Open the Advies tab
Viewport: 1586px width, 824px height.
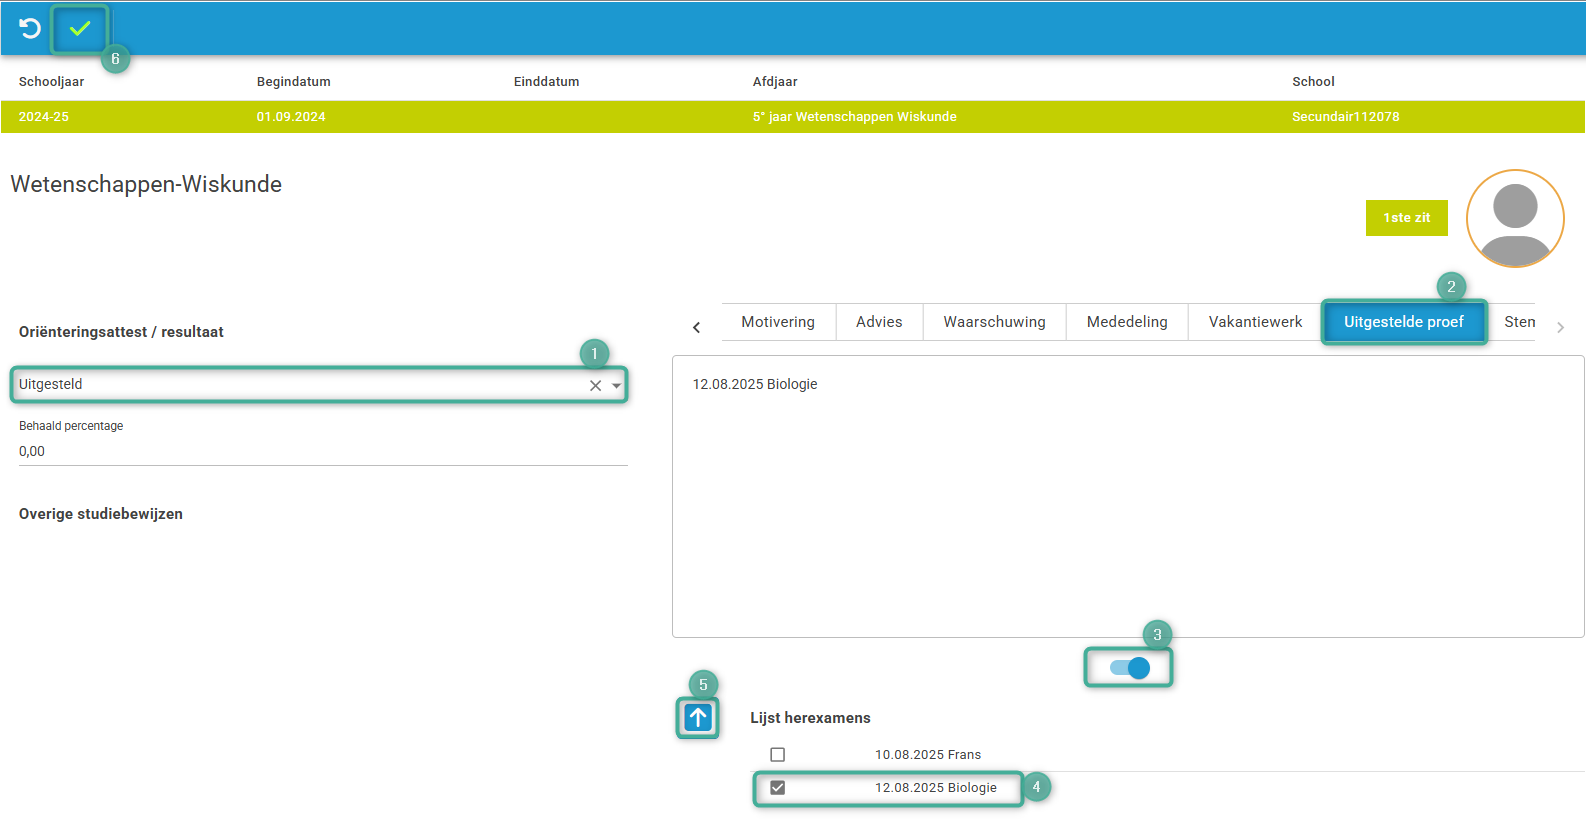(x=879, y=322)
